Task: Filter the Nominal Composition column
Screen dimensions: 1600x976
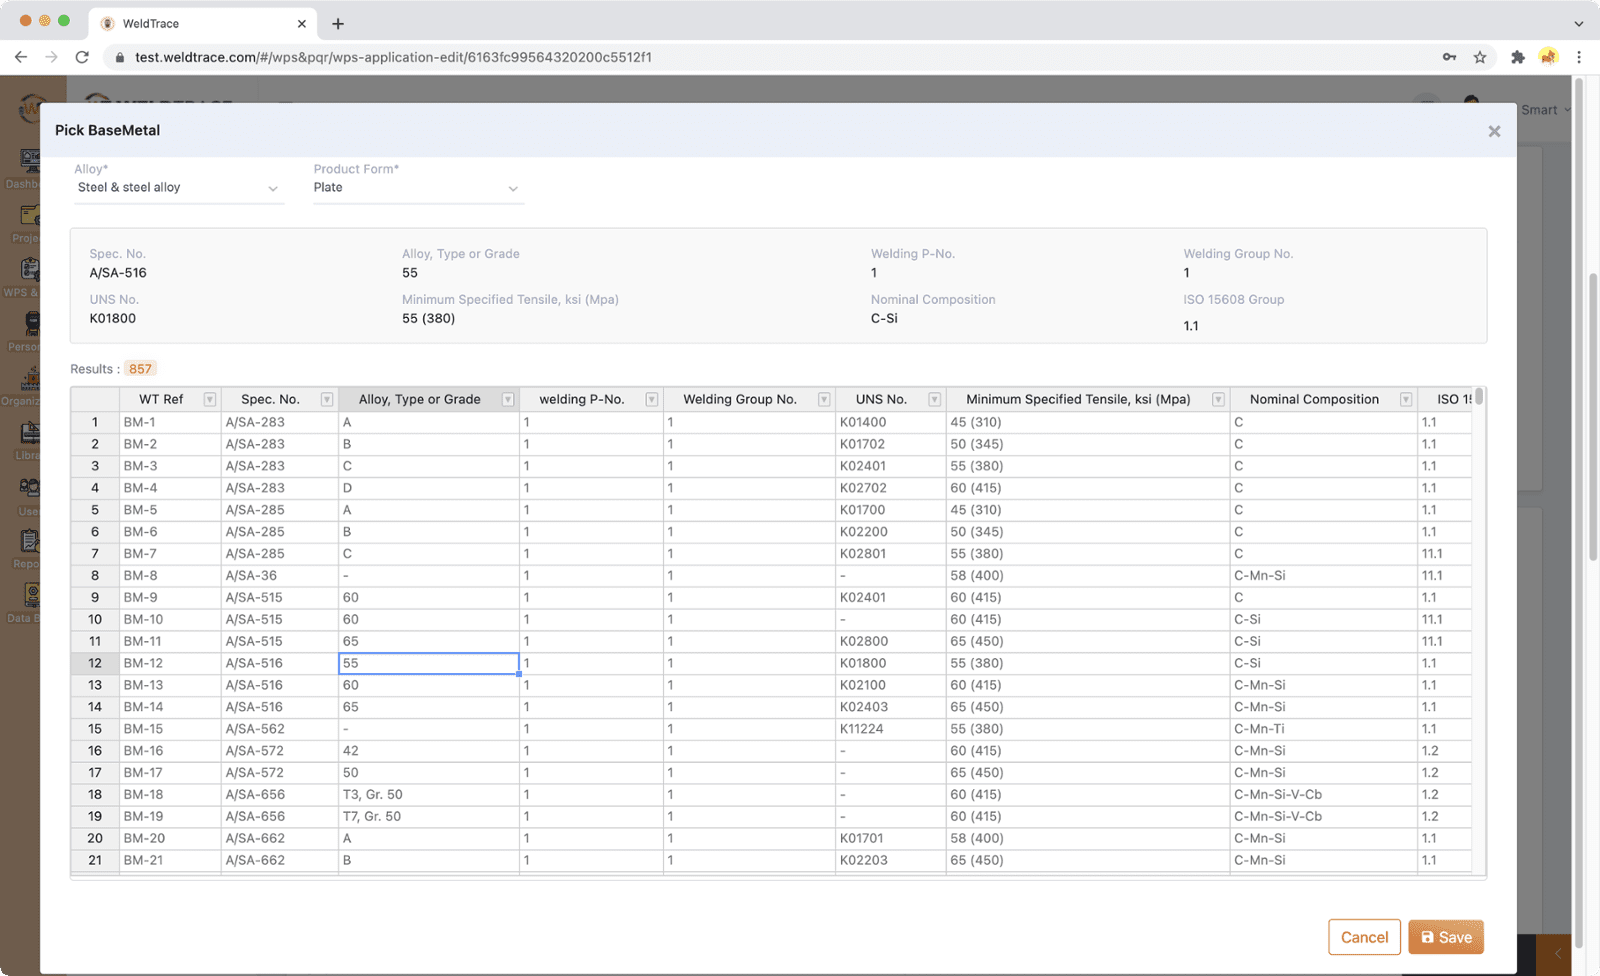Action: (x=1406, y=400)
